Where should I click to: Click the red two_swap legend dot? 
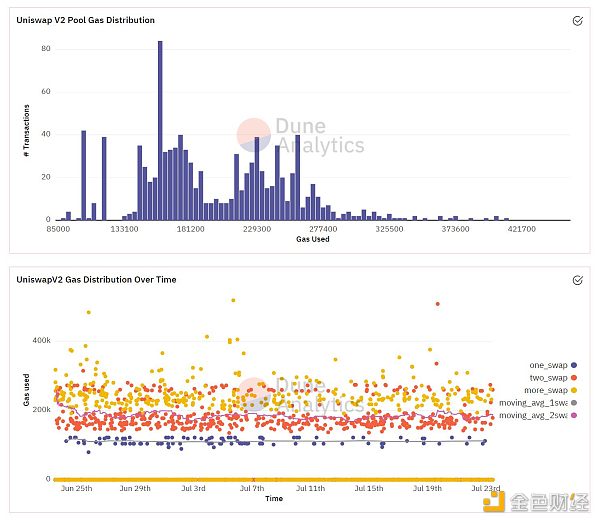pos(574,378)
